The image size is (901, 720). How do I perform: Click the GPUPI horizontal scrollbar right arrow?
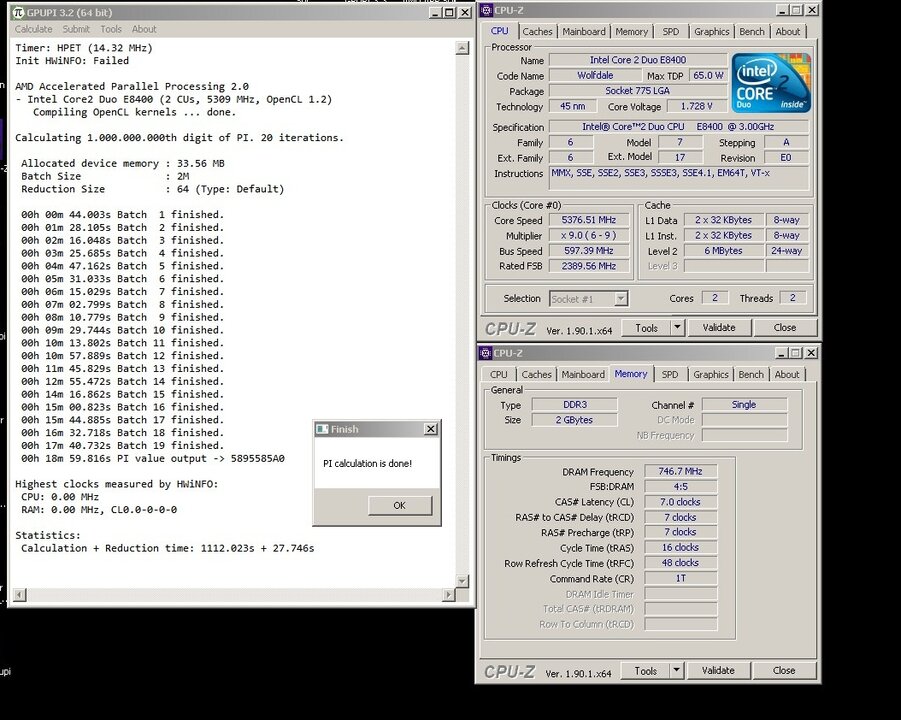[449, 595]
